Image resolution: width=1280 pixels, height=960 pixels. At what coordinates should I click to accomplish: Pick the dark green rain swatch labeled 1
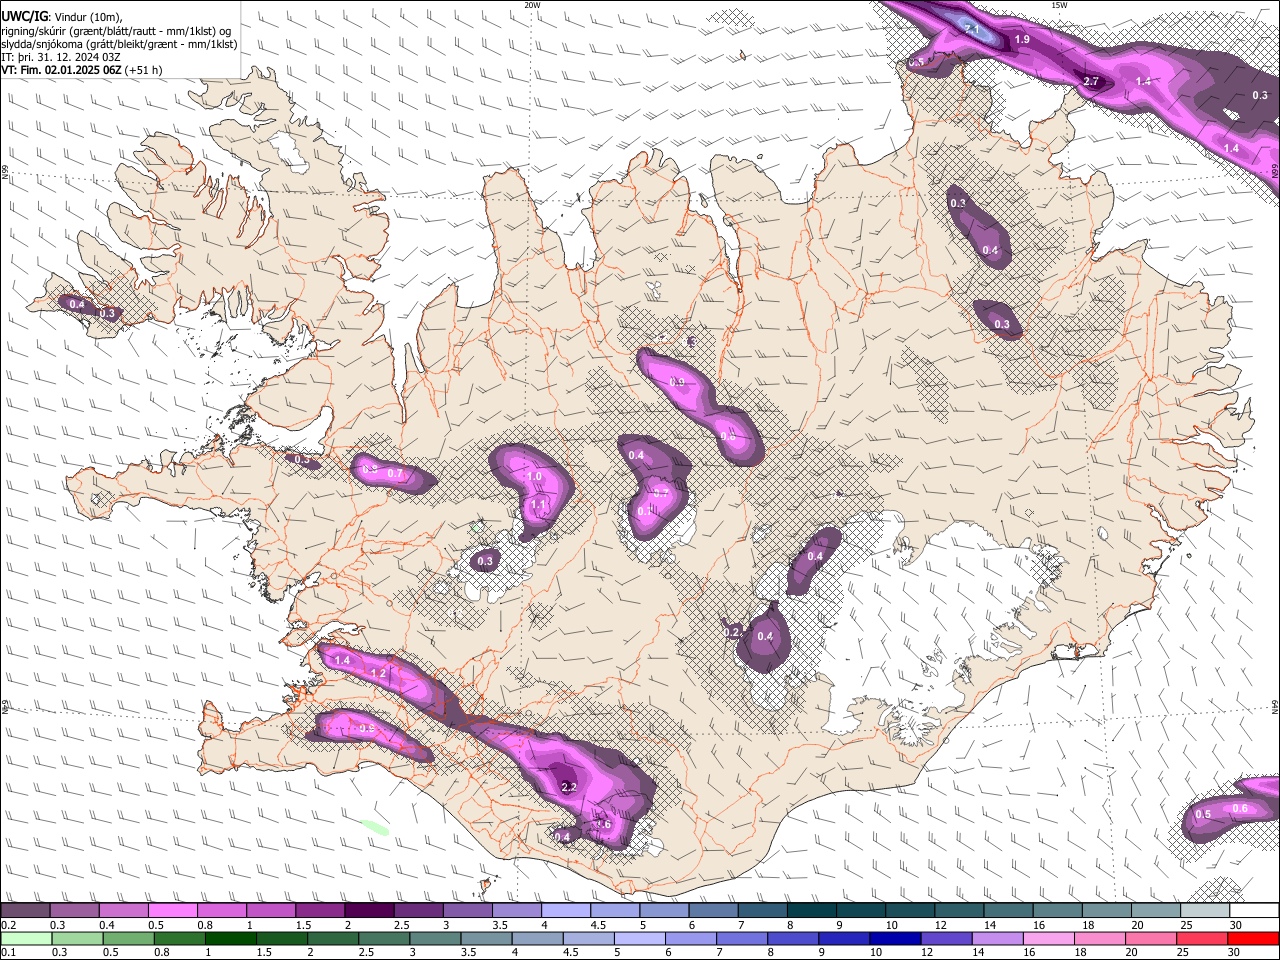pyautogui.click(x=231, y=938)
